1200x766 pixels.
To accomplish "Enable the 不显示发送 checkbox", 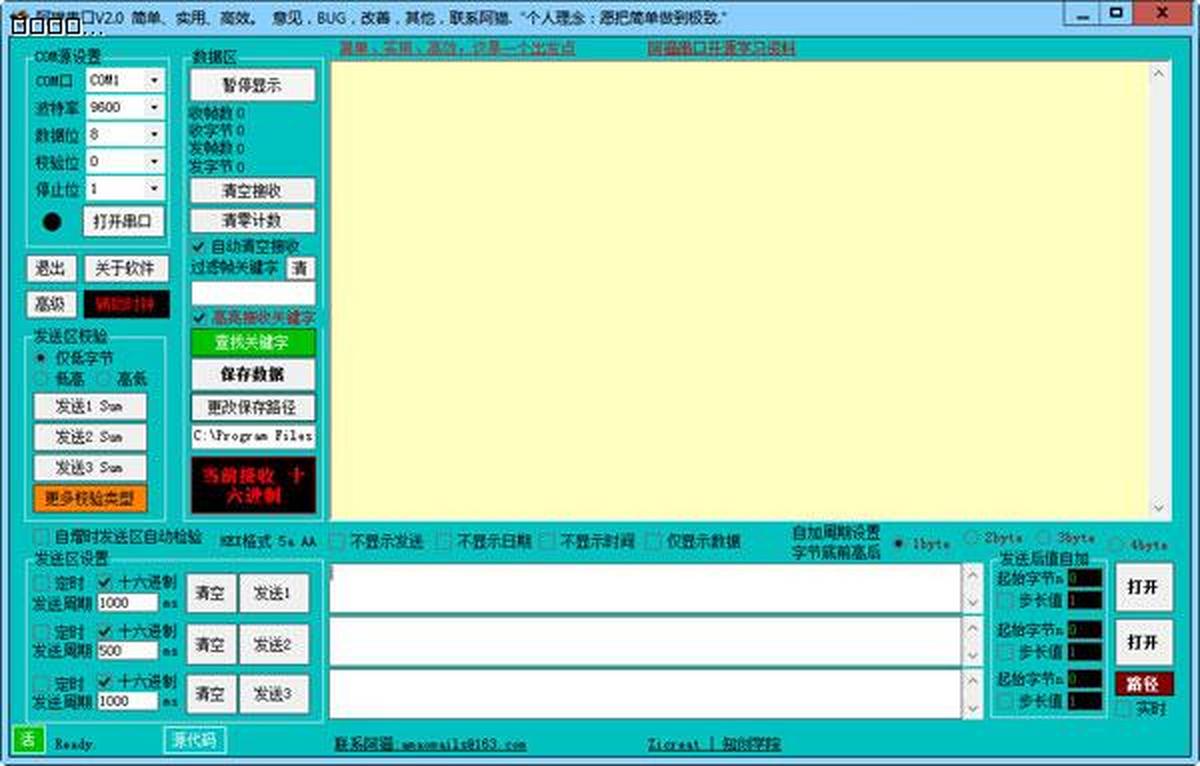I will click(338, 541).
